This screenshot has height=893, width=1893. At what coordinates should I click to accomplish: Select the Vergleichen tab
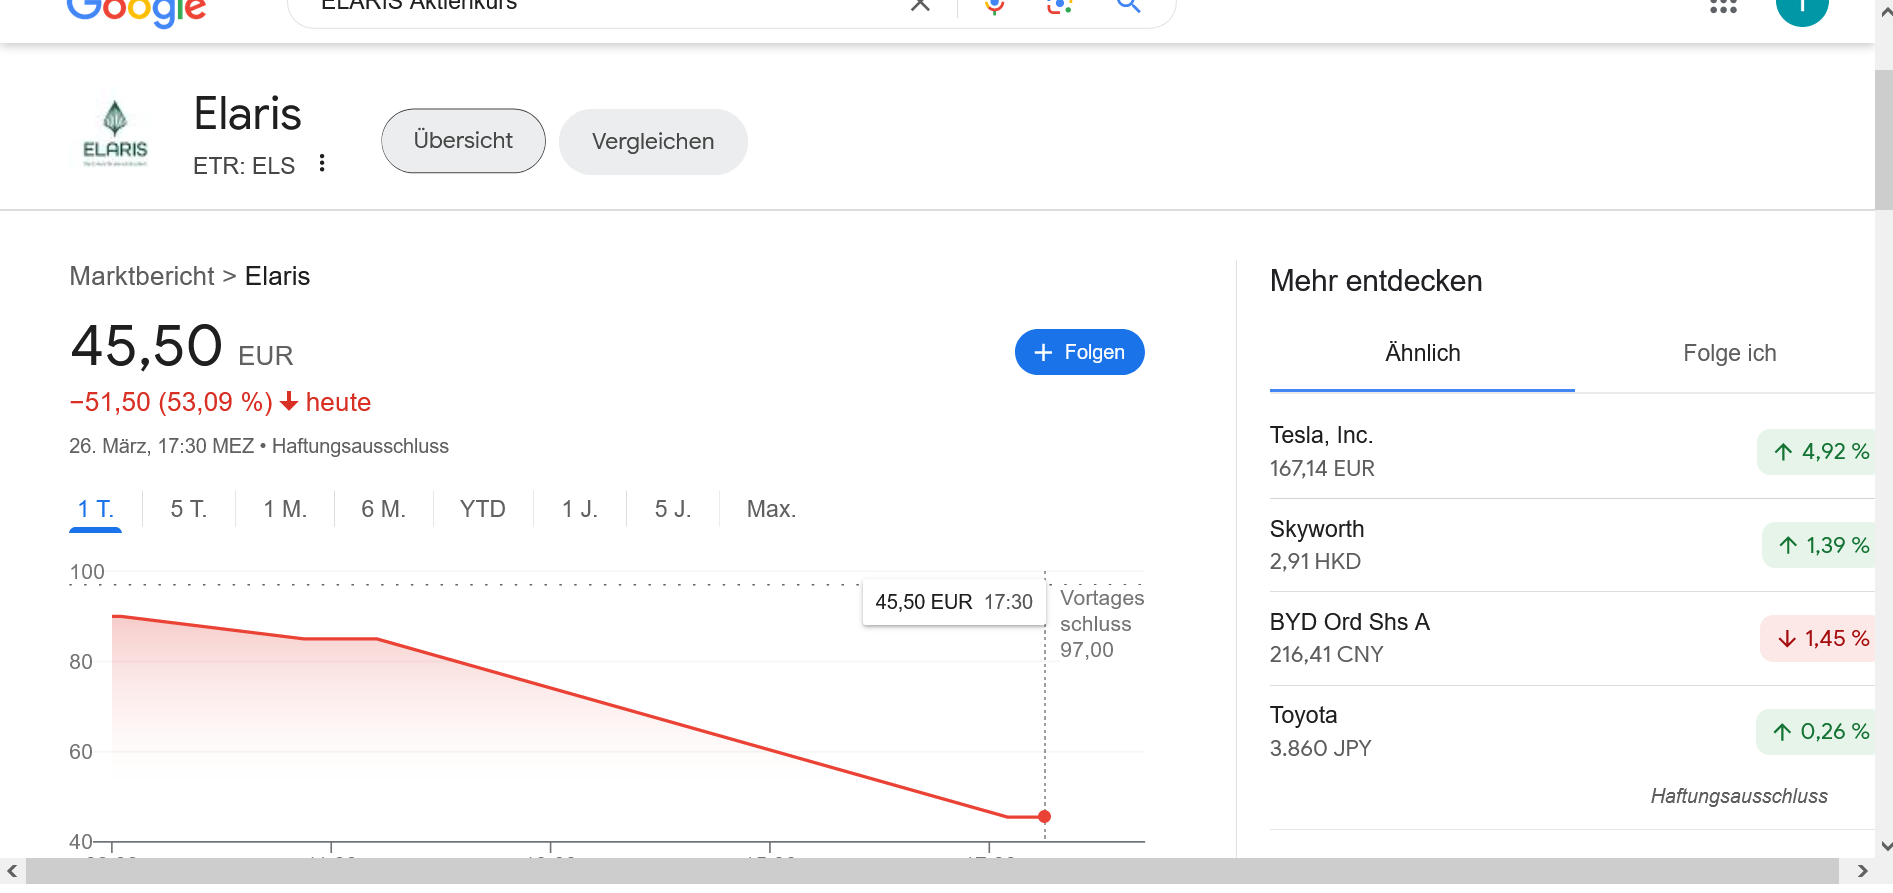[x=653, y=142]
